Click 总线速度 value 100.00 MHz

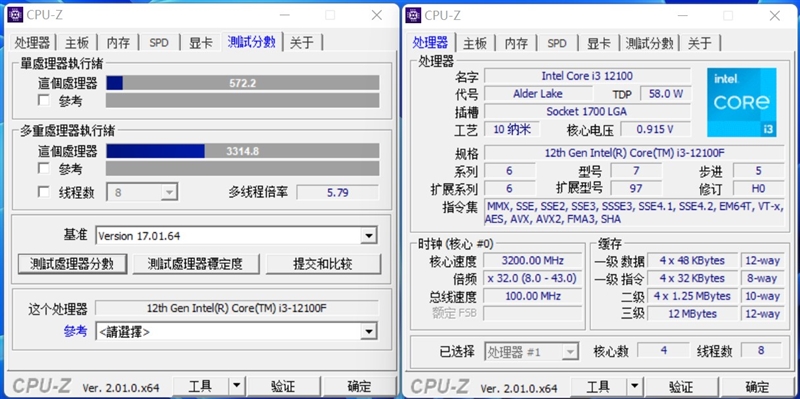pos(532,296)
